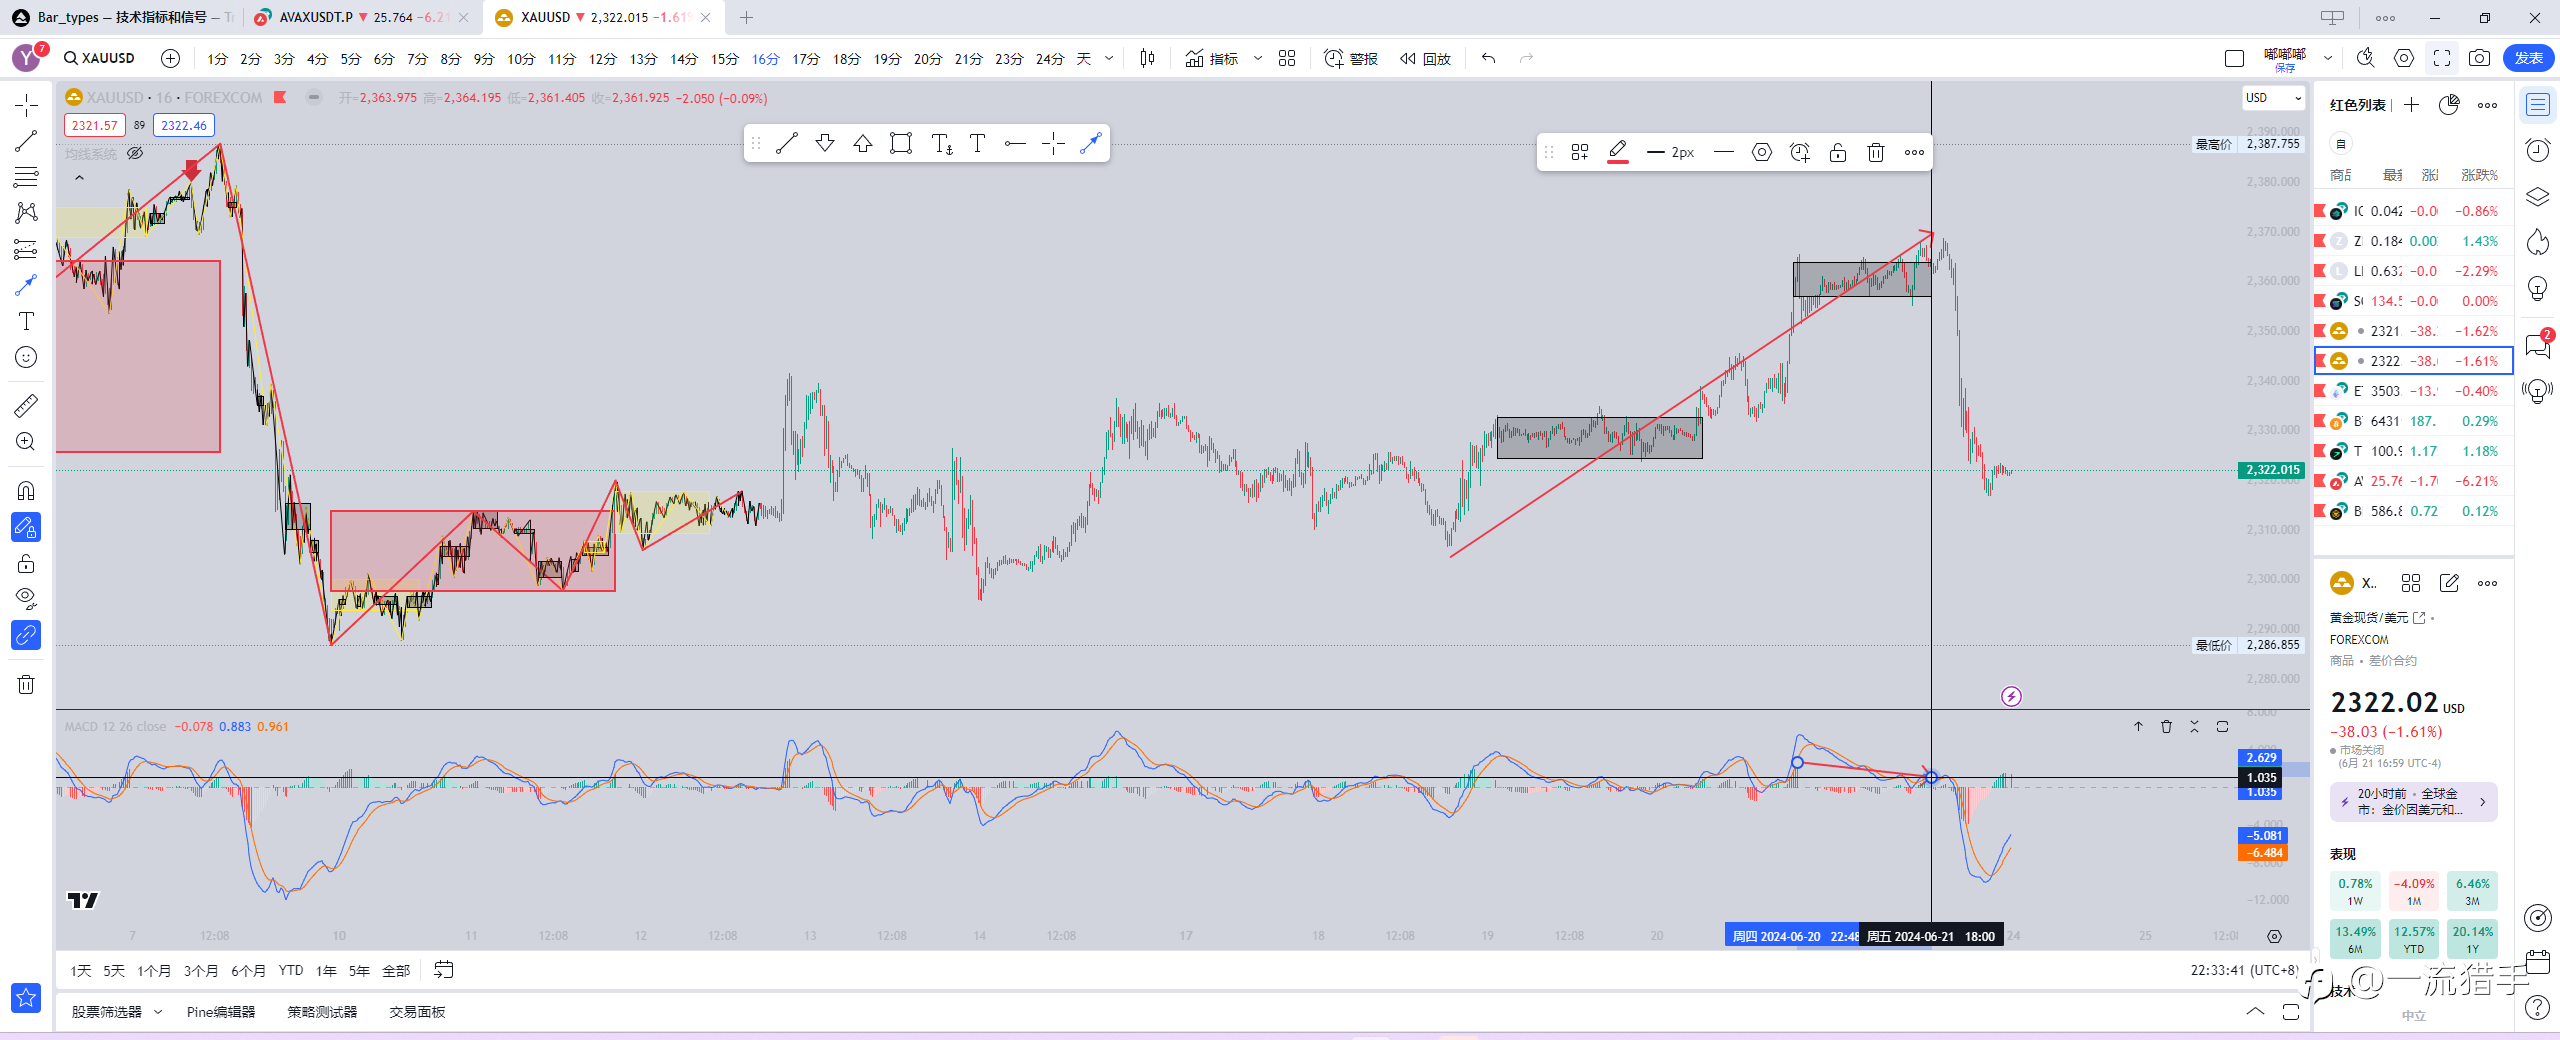The height and width of the screenshot is (1040, 2560).
Task: Add alert on the selected drawing
Action: (1800, 152)
